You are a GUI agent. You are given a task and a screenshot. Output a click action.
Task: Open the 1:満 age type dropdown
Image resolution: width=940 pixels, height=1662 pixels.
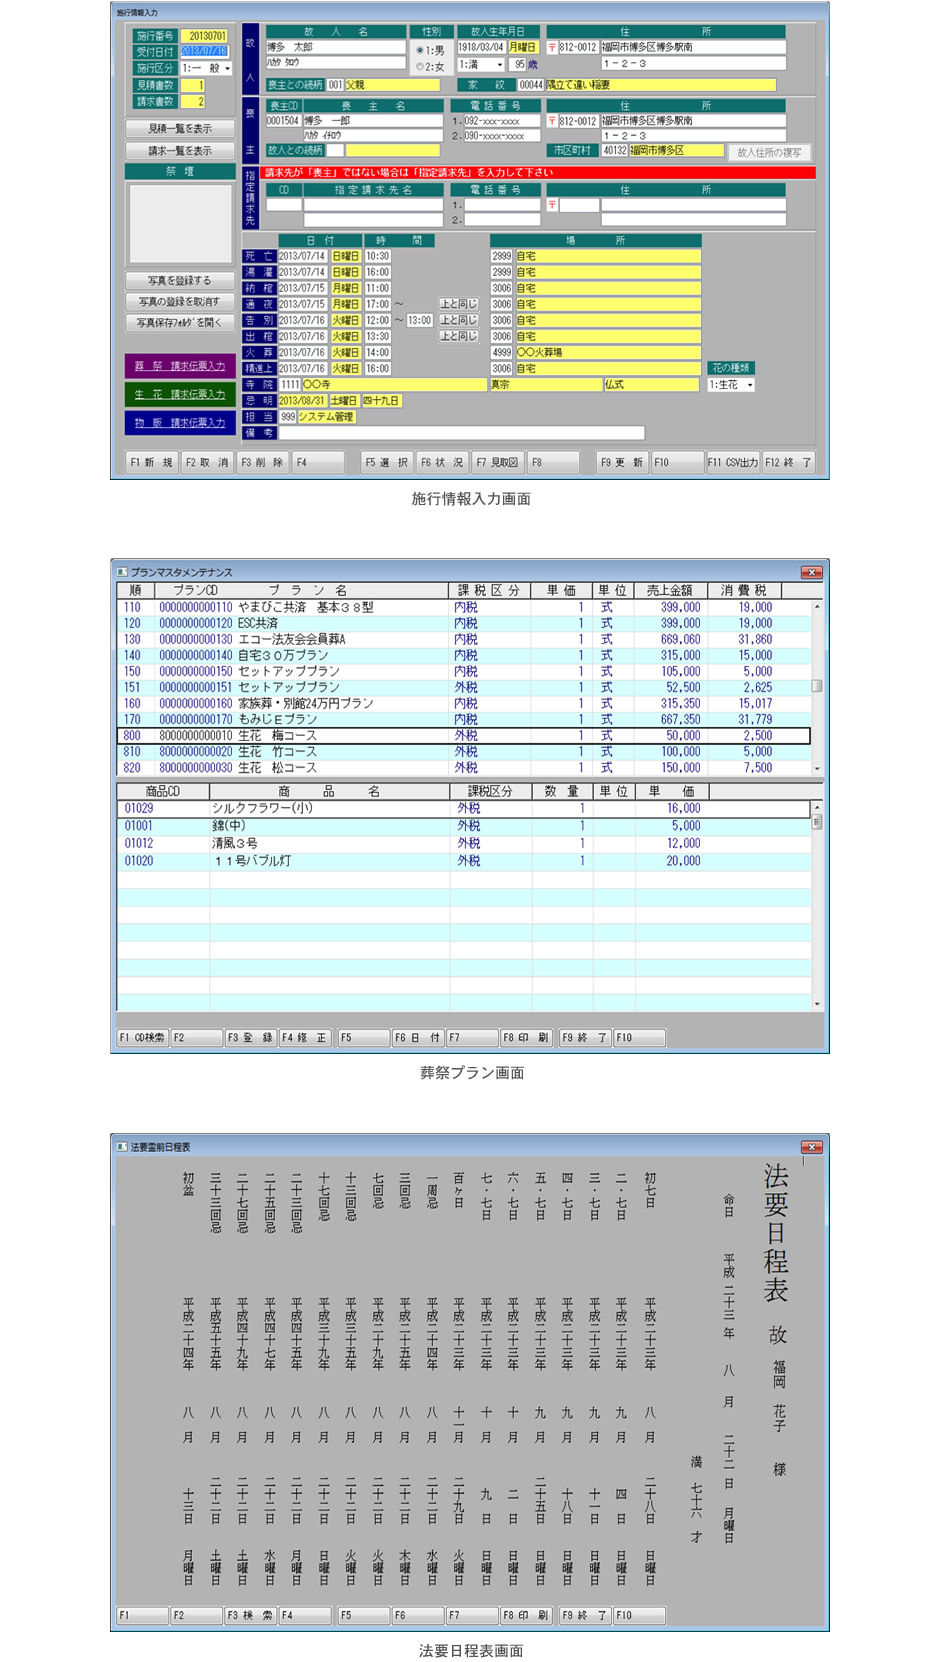coord(481,64)
